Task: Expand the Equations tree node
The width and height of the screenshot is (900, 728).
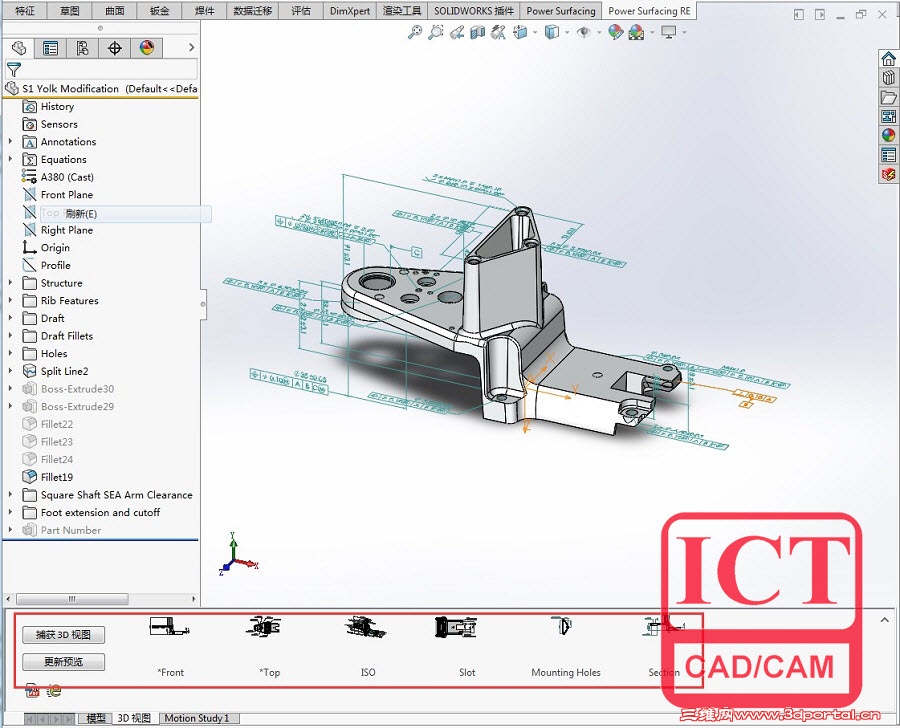Action: pyautogui.click(x=10, y=159)
